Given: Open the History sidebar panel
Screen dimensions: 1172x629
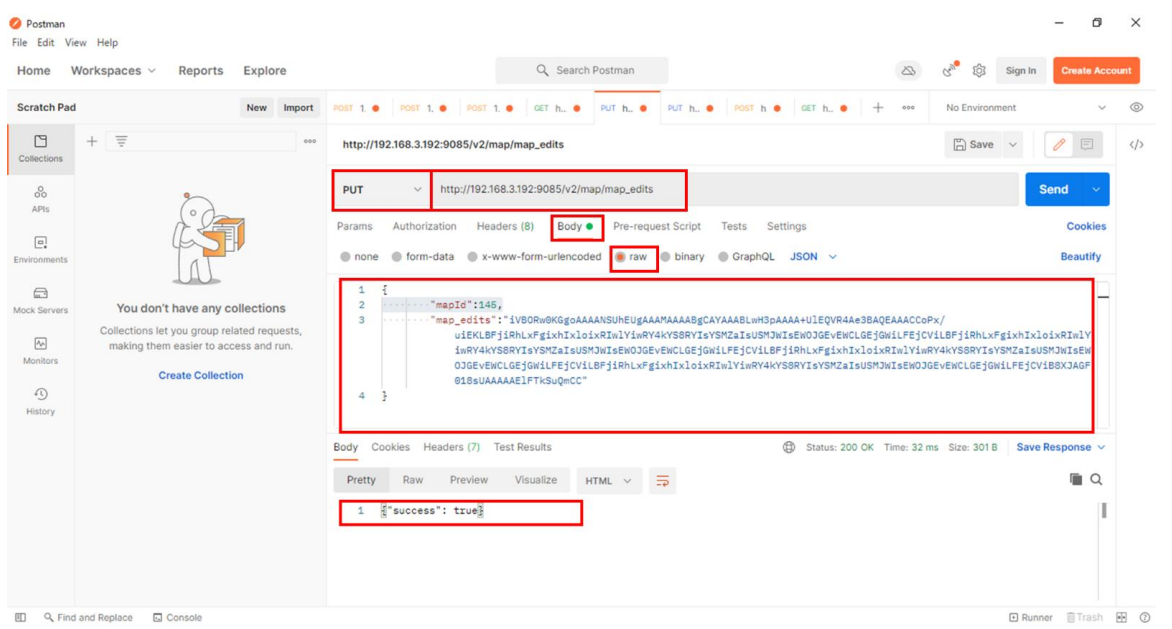Looking at the screenshot, I should (x=40, y=401).
